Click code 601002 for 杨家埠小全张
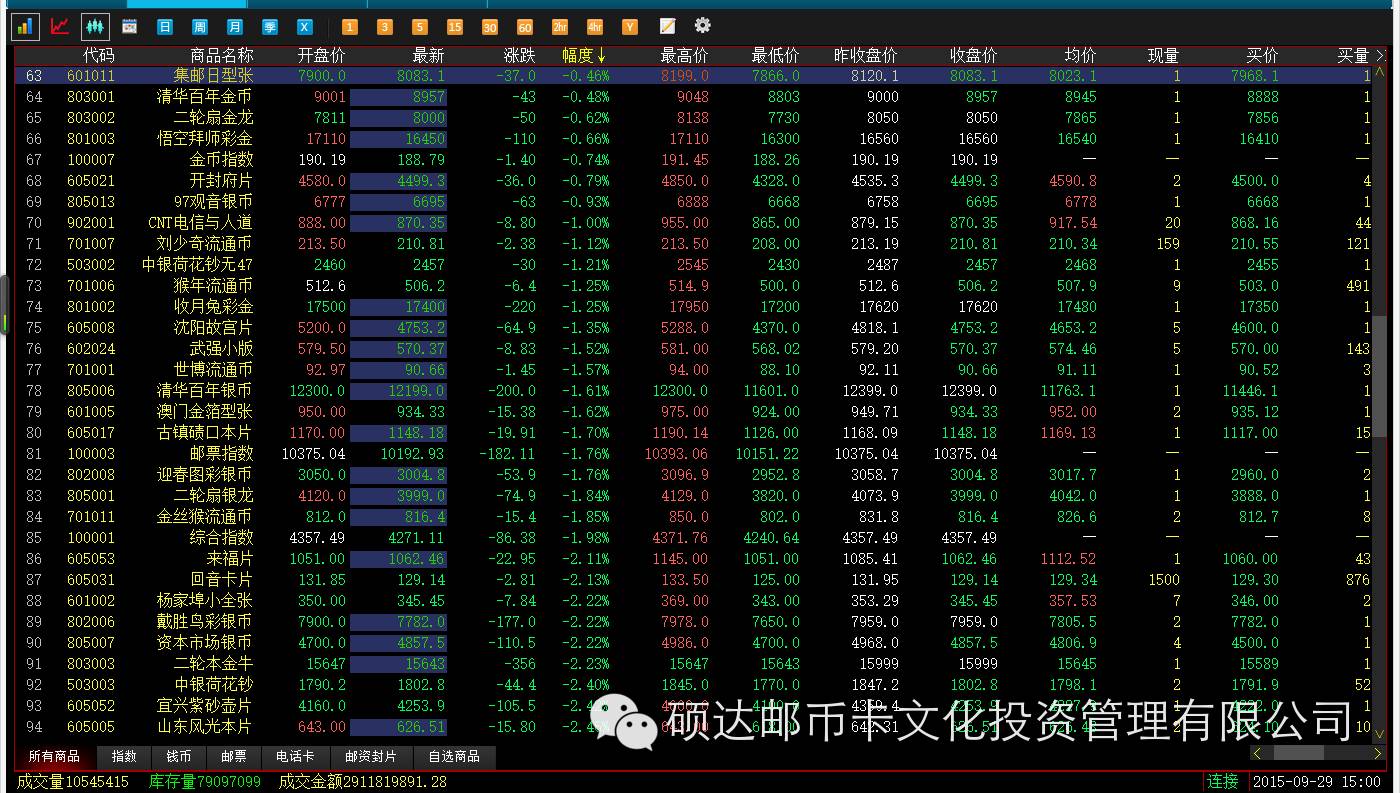Viewport: 1400px width, 793px height. click(x=91, y=601)
